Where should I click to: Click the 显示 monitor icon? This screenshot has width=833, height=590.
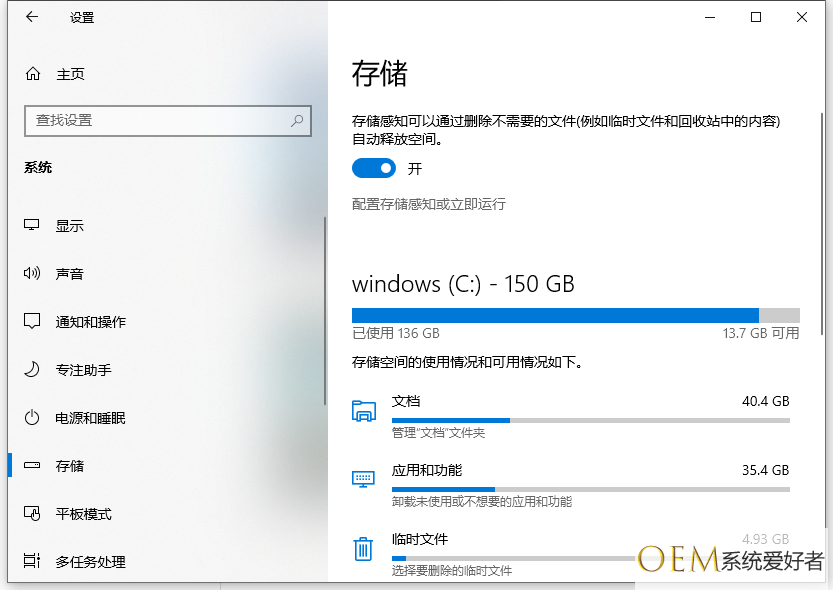pyautogui.click(x=32, y=226)
